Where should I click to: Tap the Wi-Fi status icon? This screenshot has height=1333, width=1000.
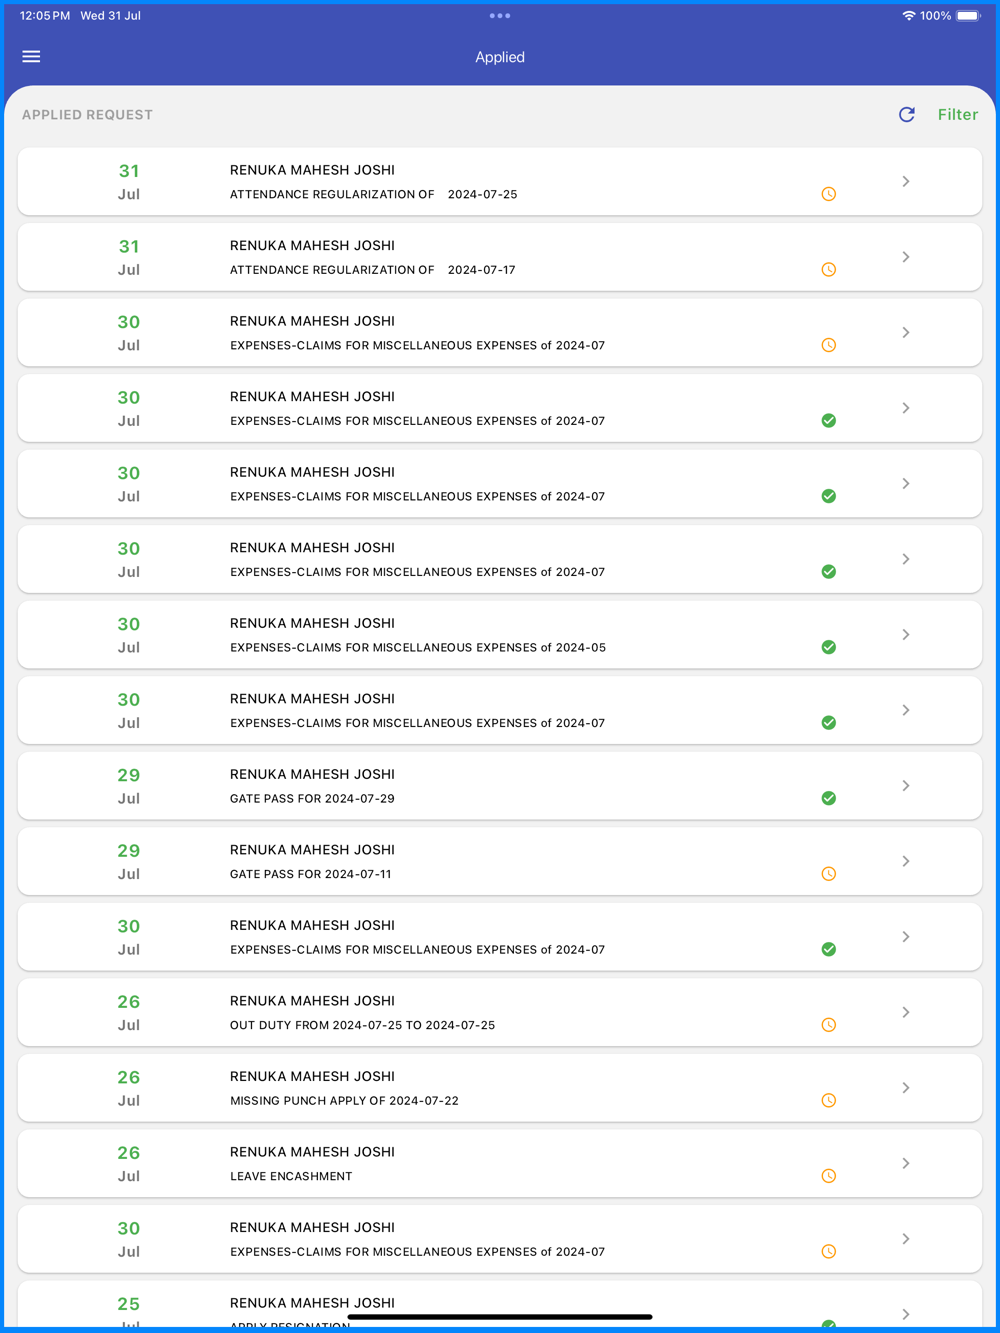909,16
